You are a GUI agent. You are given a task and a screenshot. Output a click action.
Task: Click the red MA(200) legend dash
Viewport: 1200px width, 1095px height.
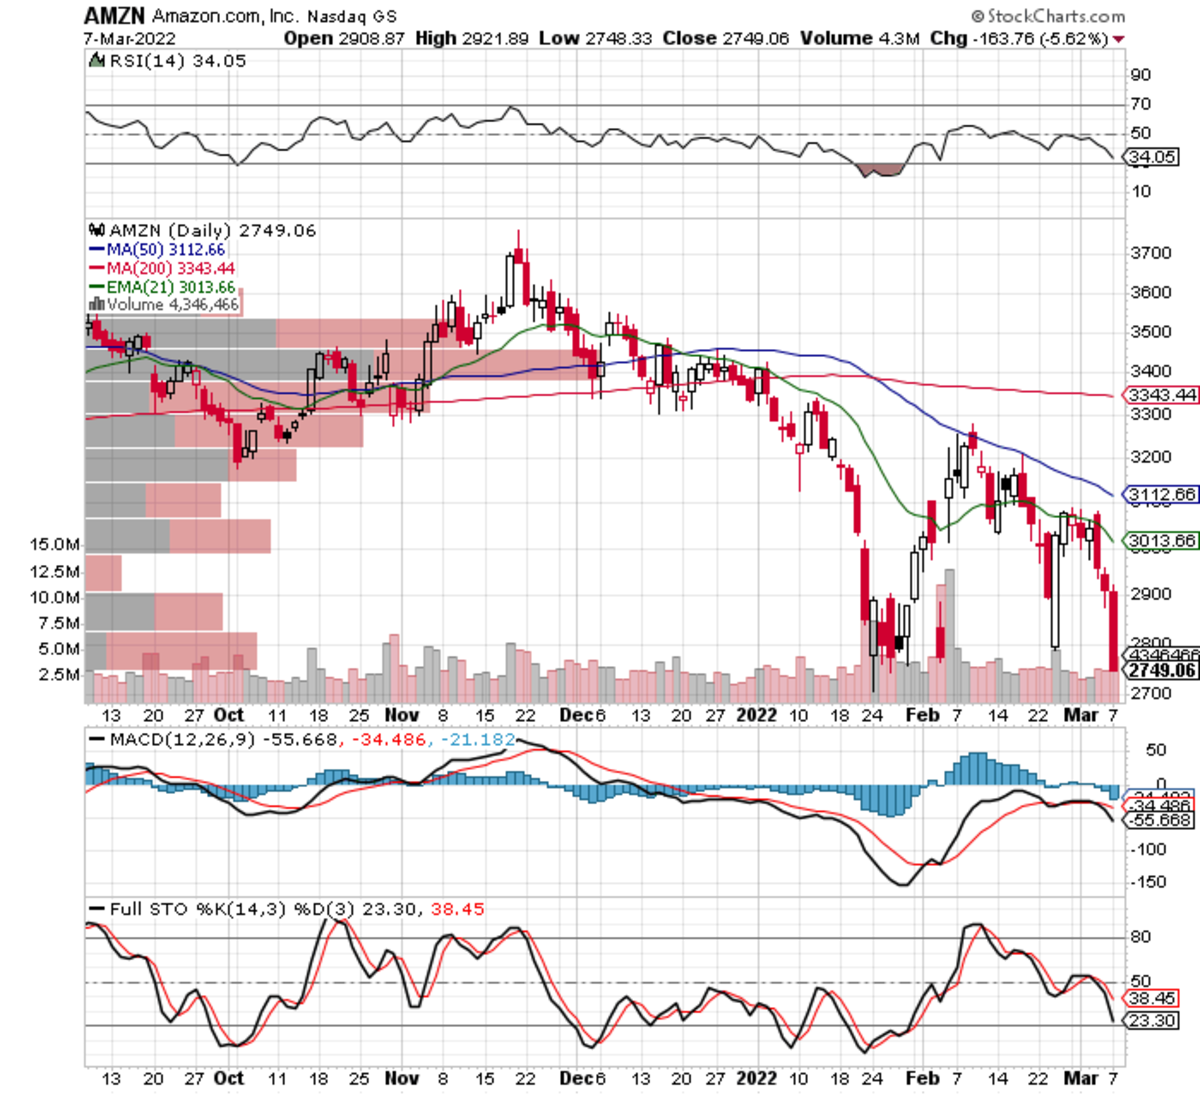tap(97, 268)
